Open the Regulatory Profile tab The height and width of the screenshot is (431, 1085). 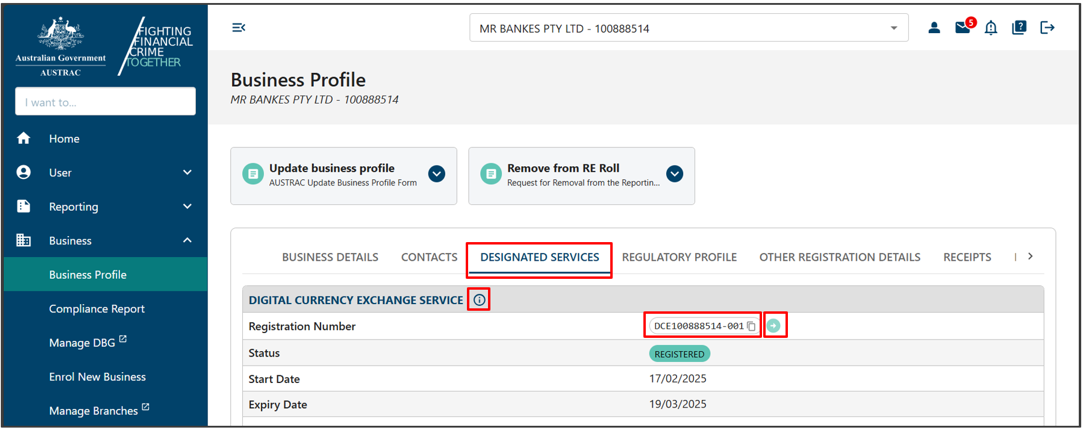point(680,257)
